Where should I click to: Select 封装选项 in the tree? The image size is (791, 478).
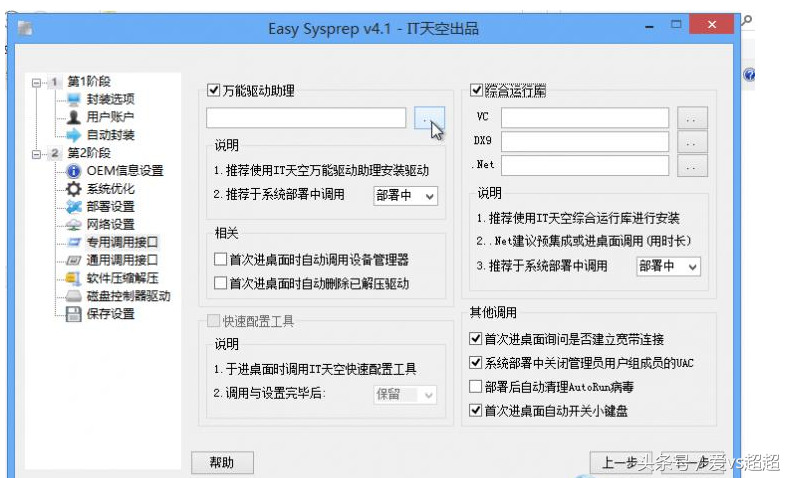110,99
